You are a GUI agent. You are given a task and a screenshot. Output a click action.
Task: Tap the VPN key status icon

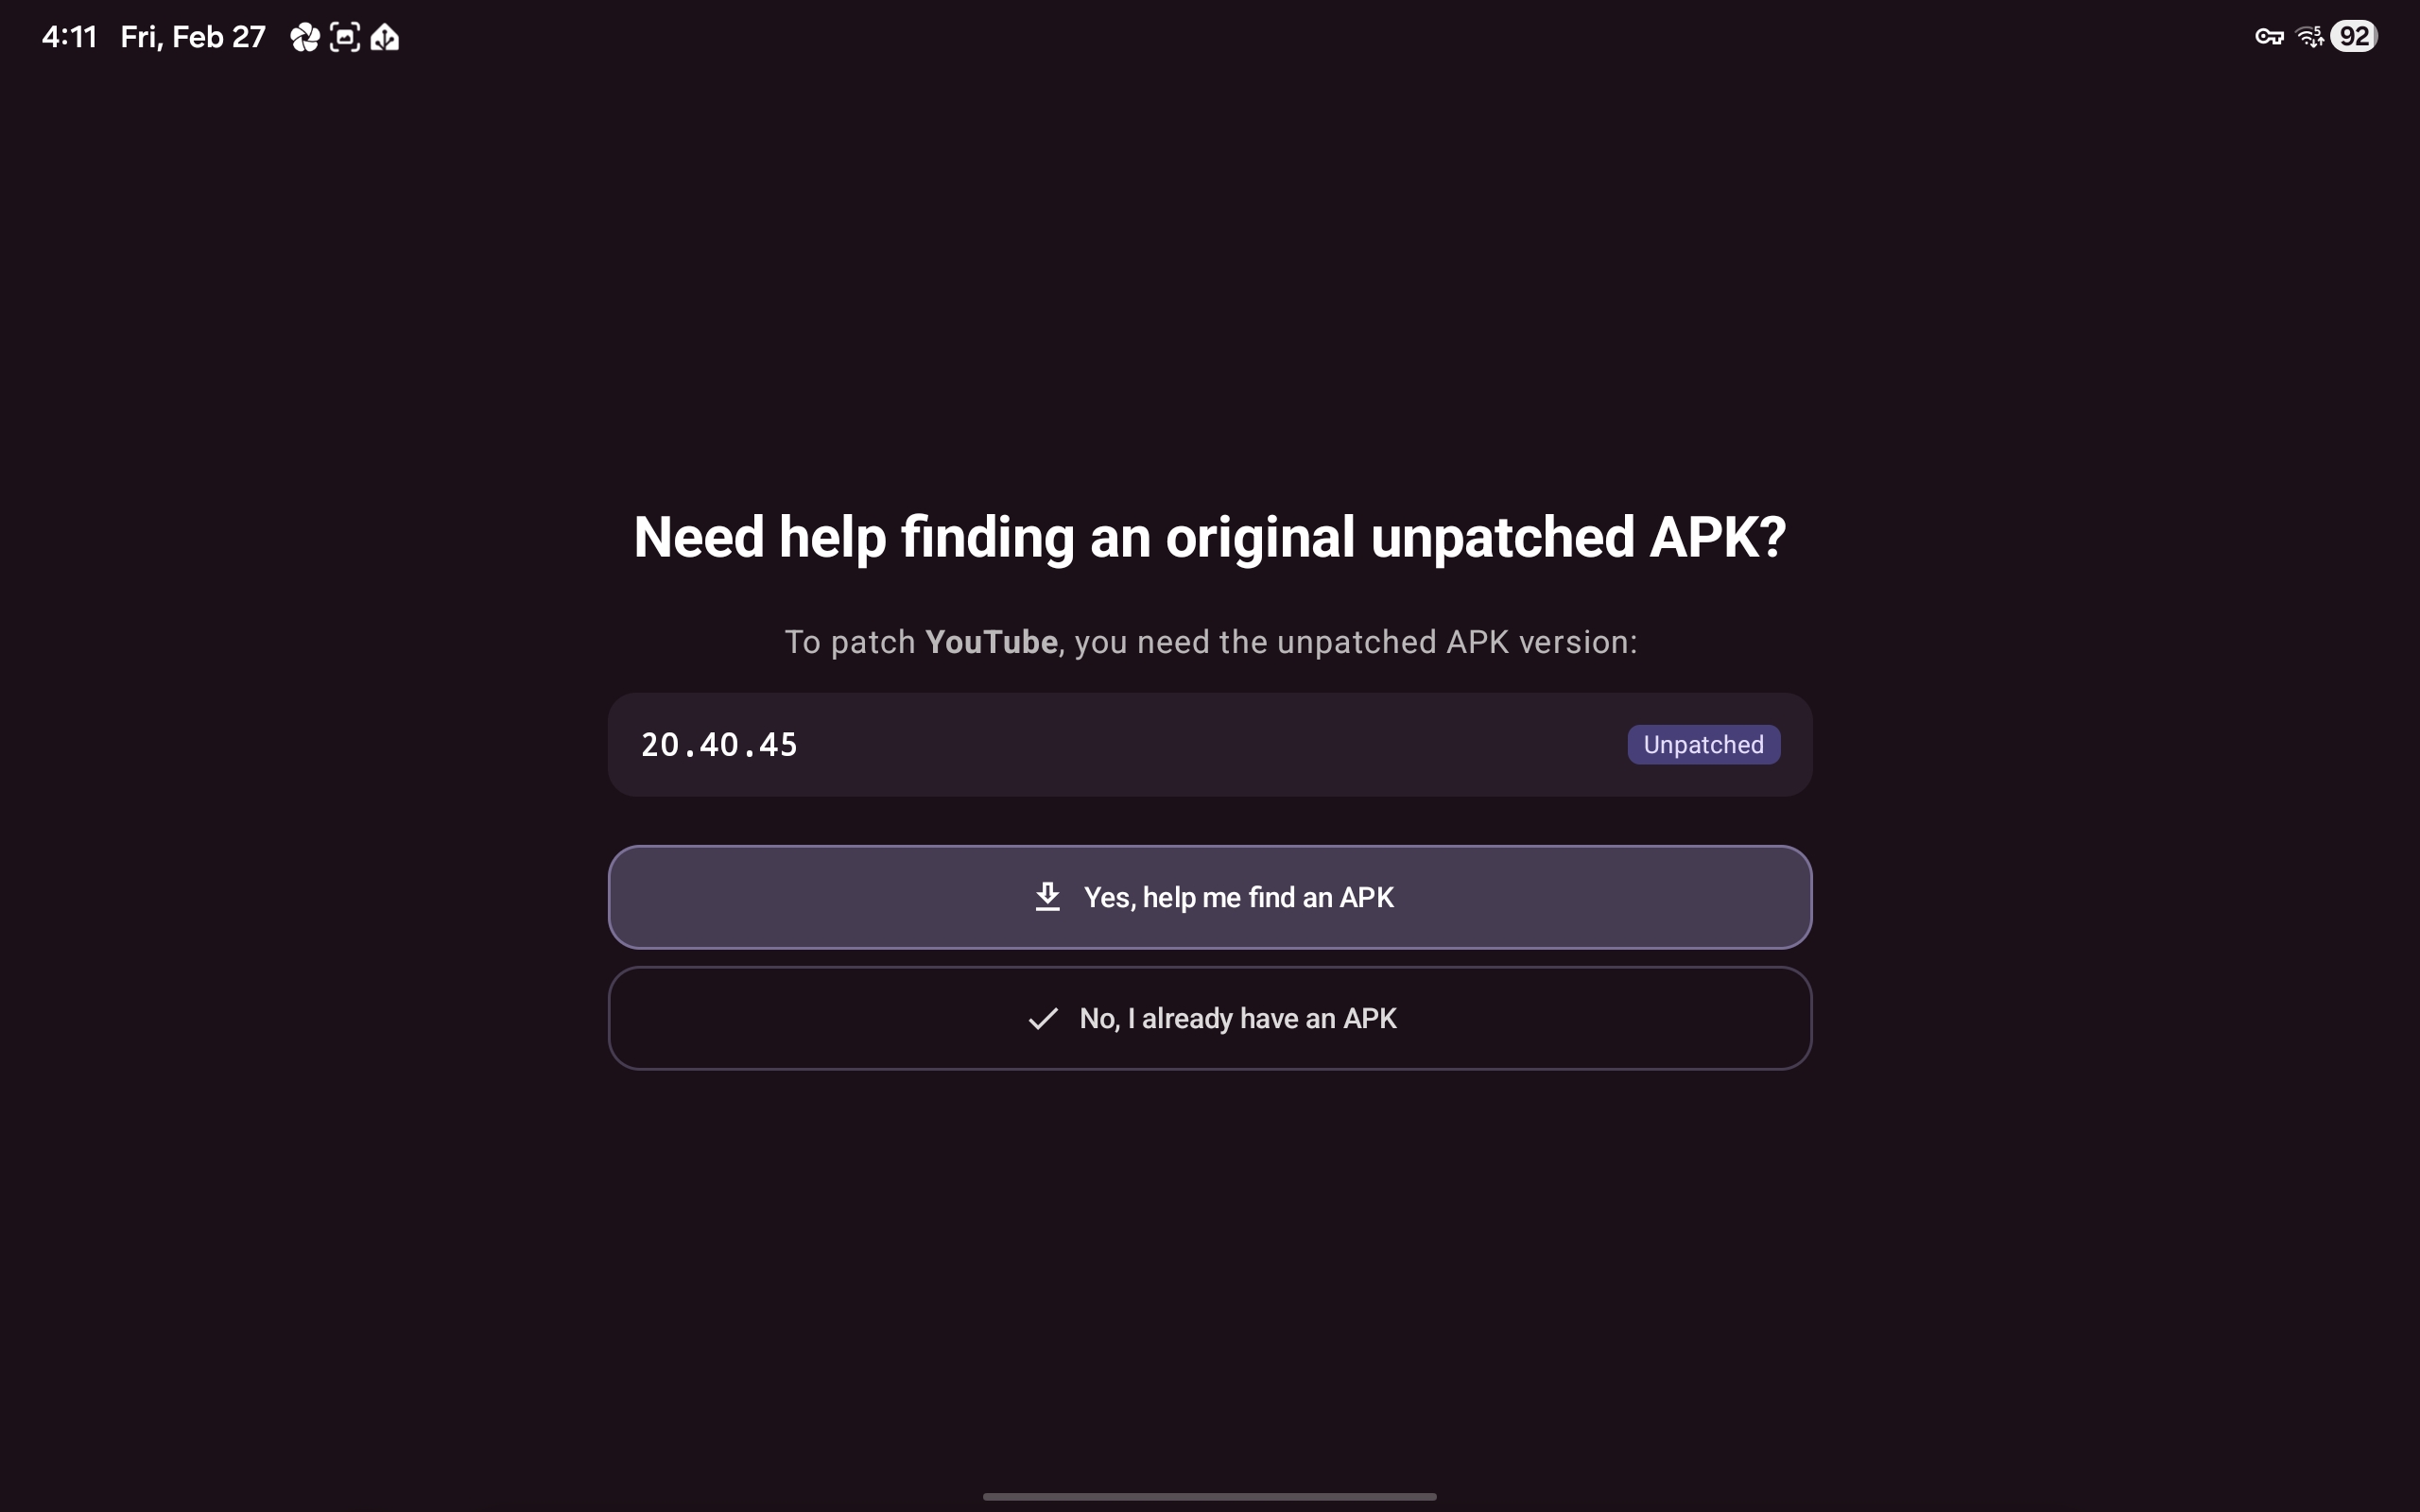point(2269,38)
